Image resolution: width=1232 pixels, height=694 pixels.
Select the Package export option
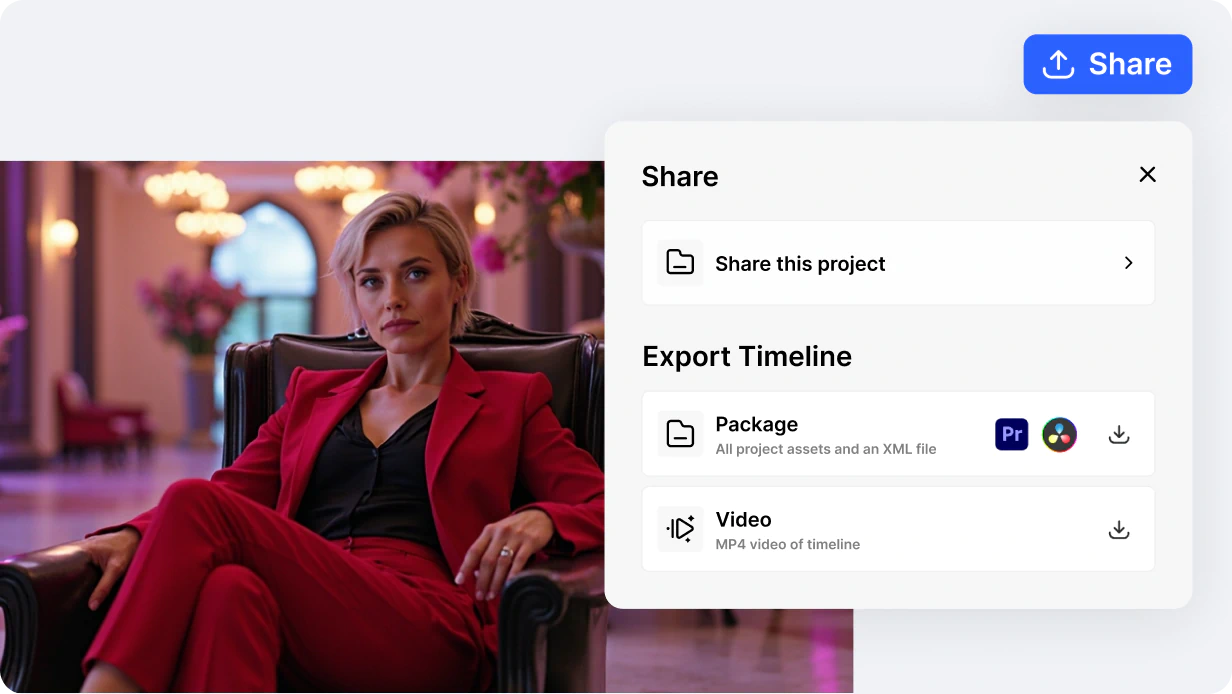tap(898, 434)
